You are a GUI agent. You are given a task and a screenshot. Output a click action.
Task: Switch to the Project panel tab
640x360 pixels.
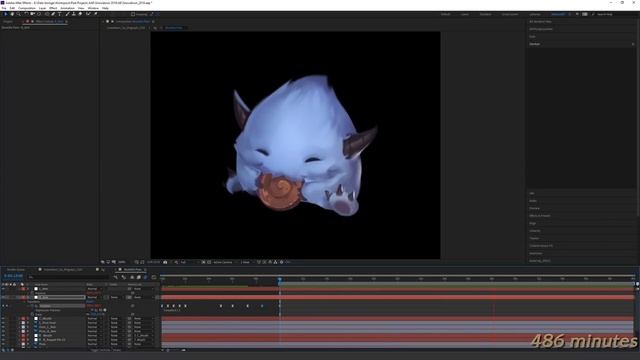8,21
